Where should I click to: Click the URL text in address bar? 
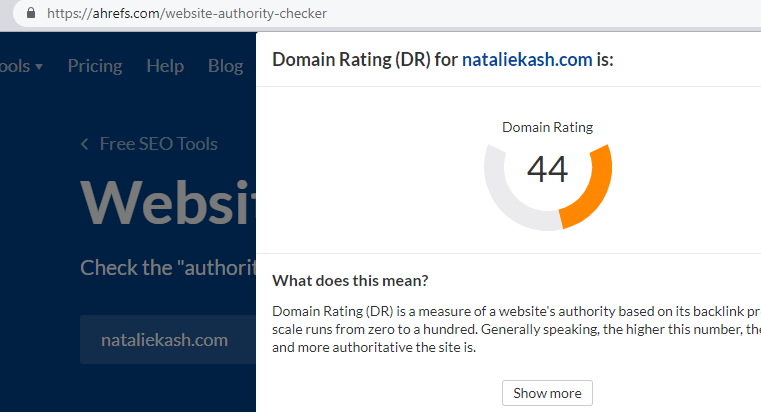coord(187,13)
